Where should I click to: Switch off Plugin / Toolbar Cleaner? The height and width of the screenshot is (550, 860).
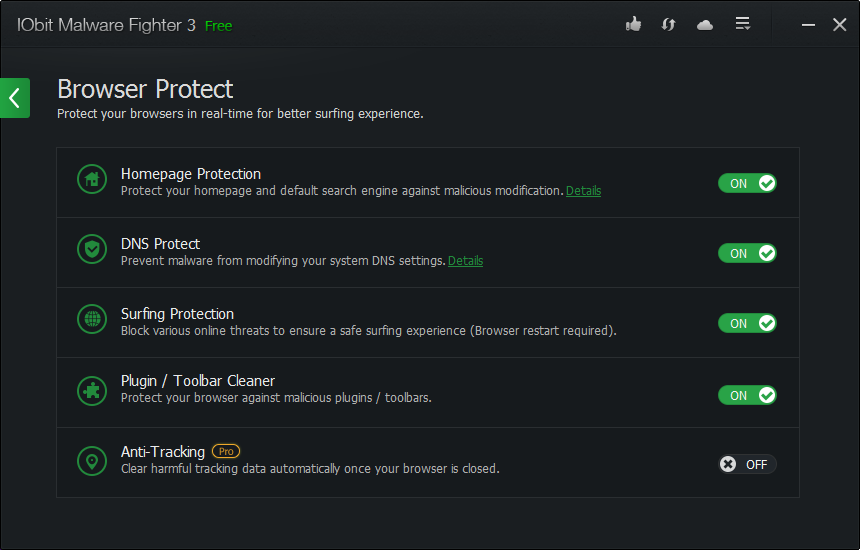click(748, 395)
